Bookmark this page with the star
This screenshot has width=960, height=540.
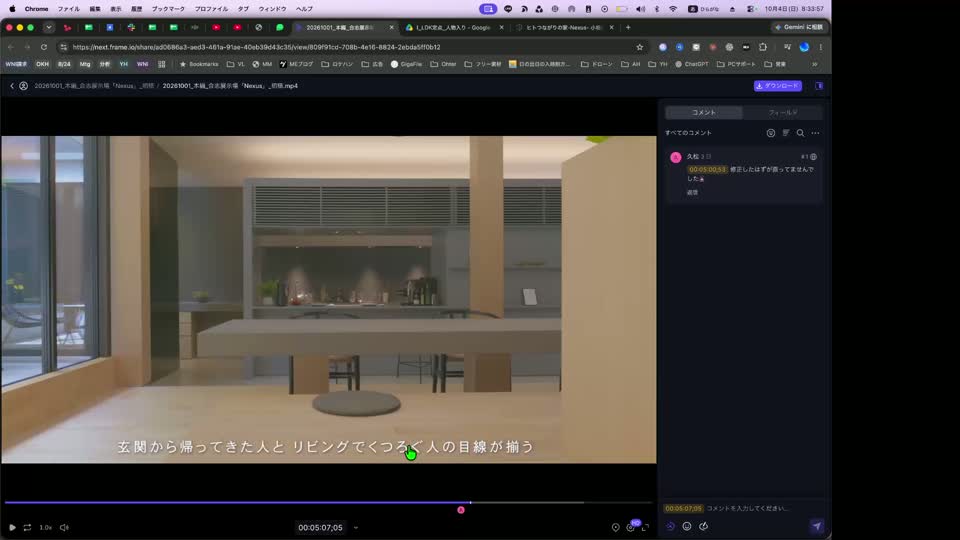pyautogui.click(x=640, y=47)
